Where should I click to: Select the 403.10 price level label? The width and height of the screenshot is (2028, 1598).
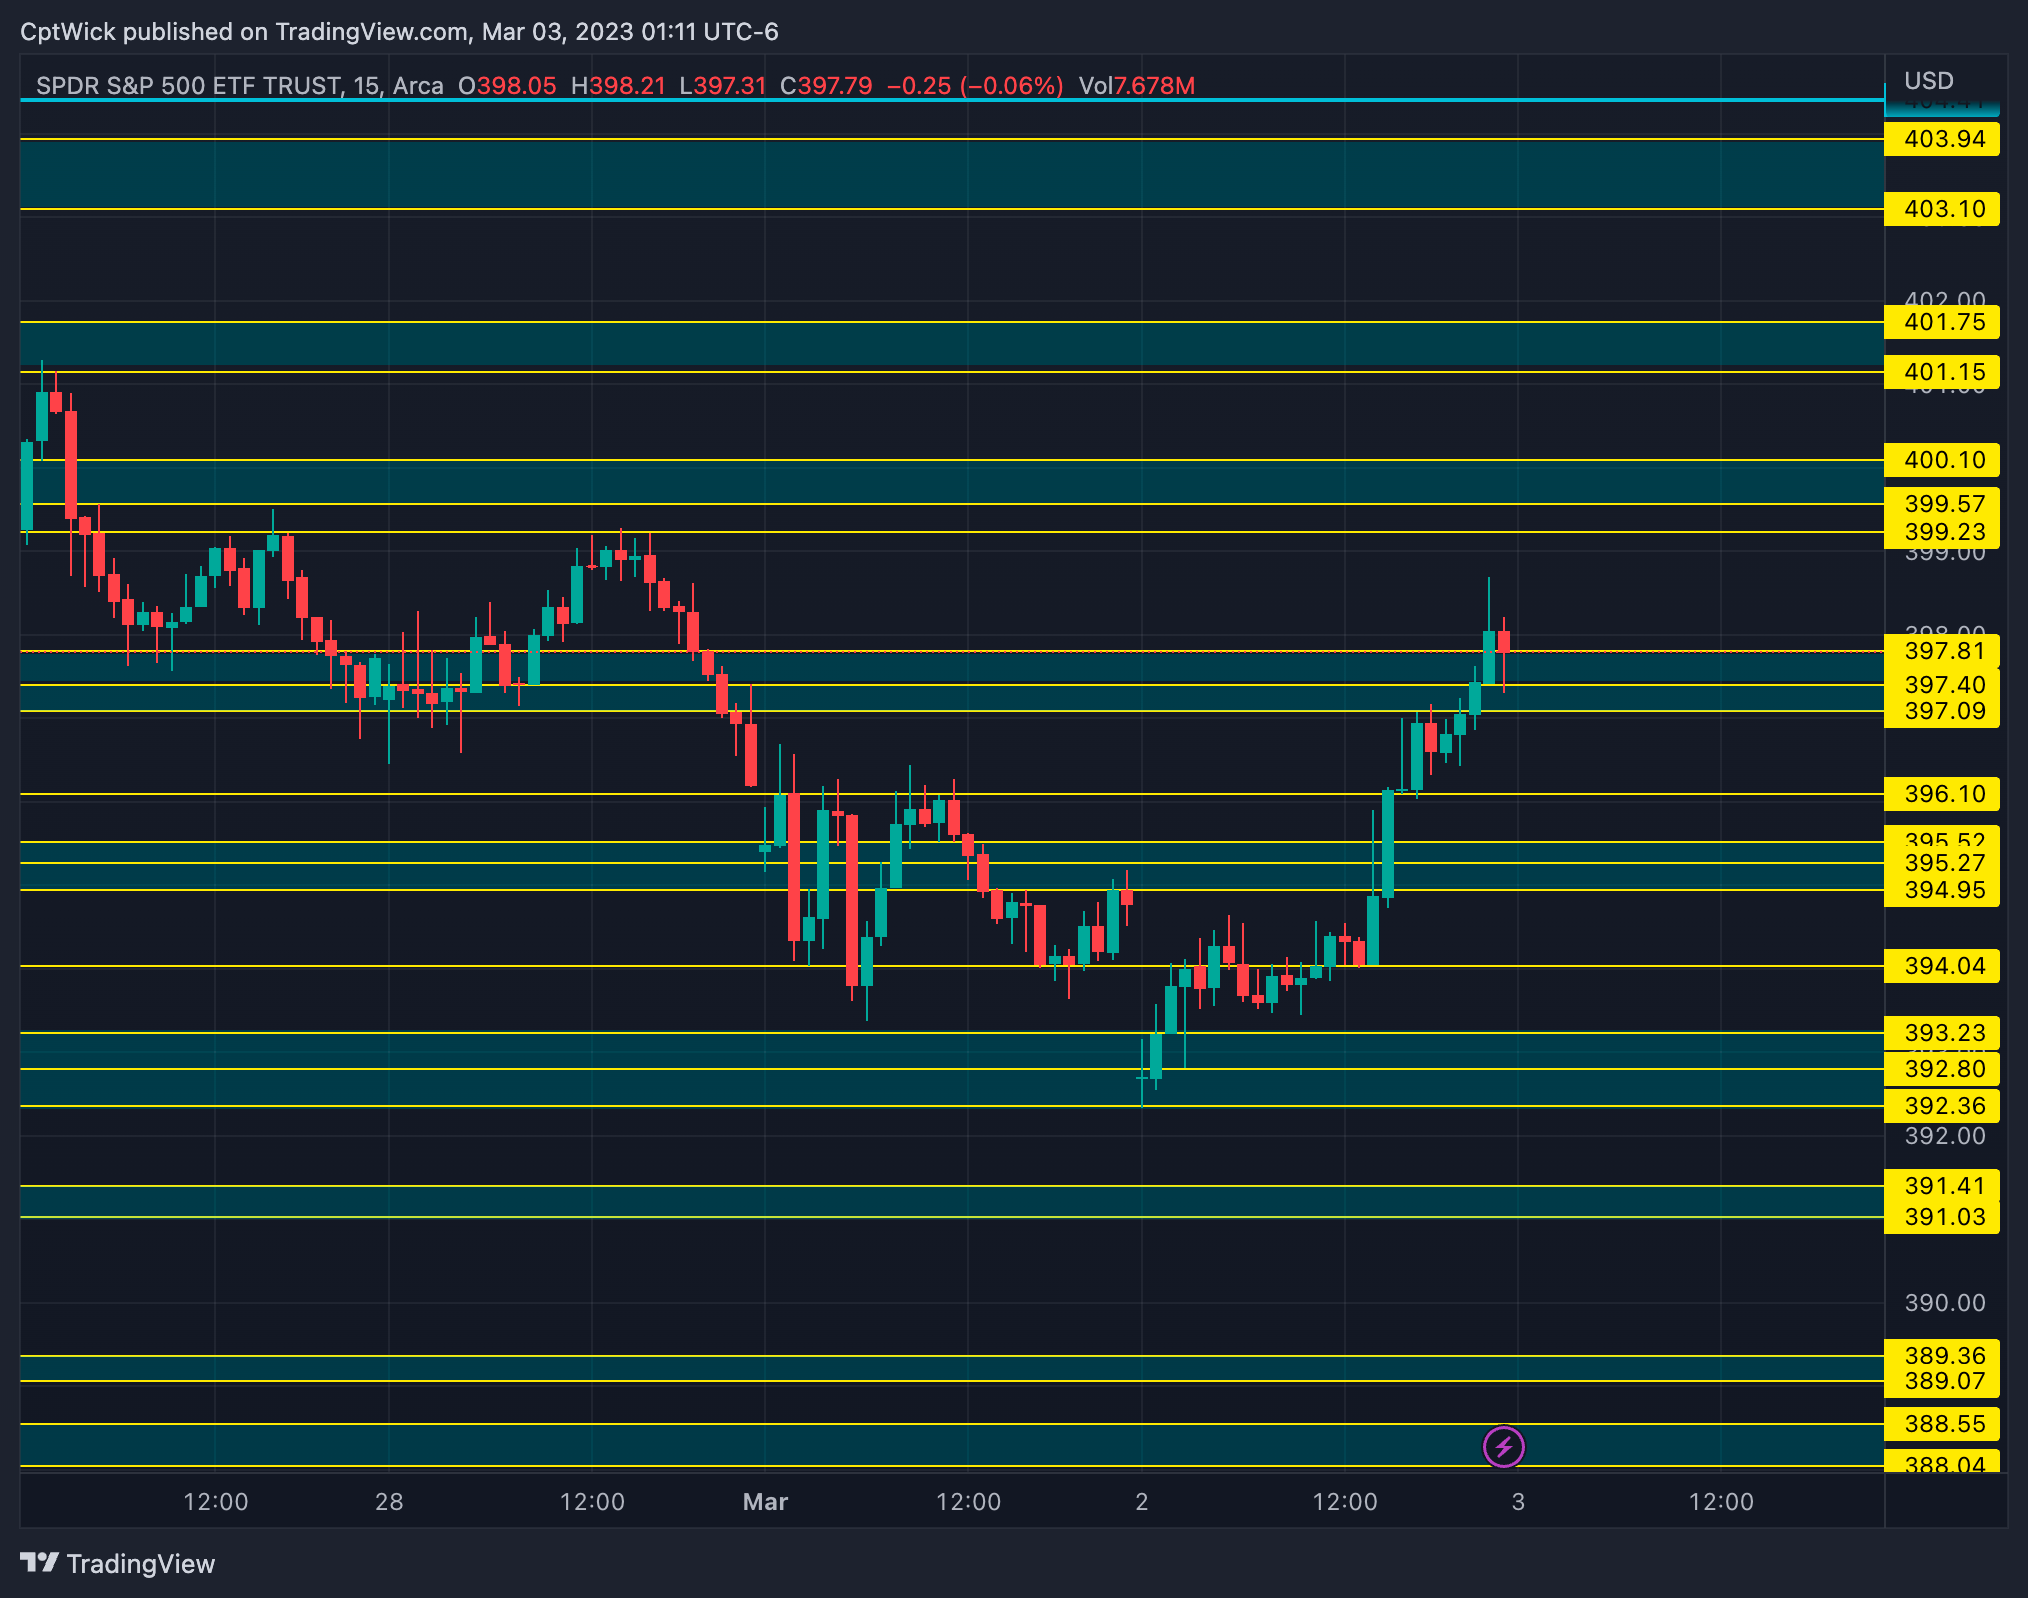[1942, 209]
